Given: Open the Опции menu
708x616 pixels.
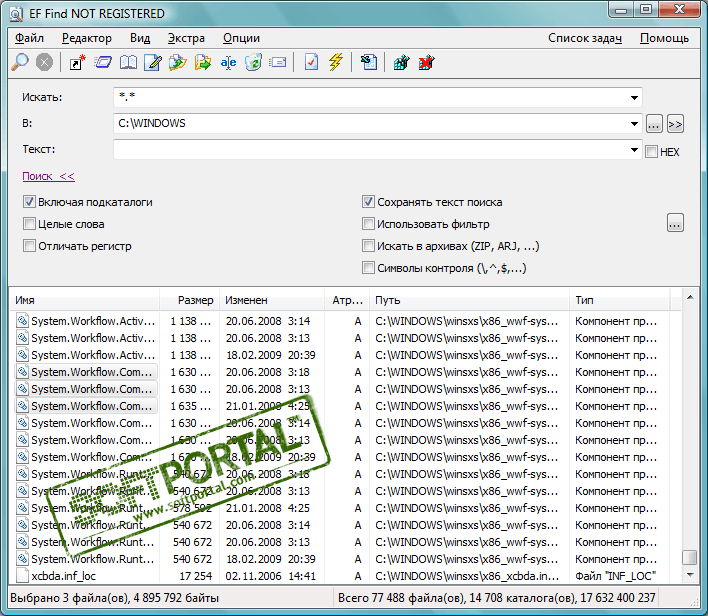Looking at the screenshot, I should [241, 38].
